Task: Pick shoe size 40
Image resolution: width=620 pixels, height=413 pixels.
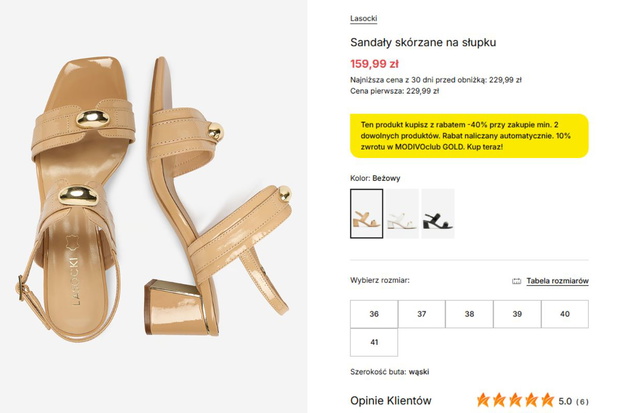Action: click(565, 314)
